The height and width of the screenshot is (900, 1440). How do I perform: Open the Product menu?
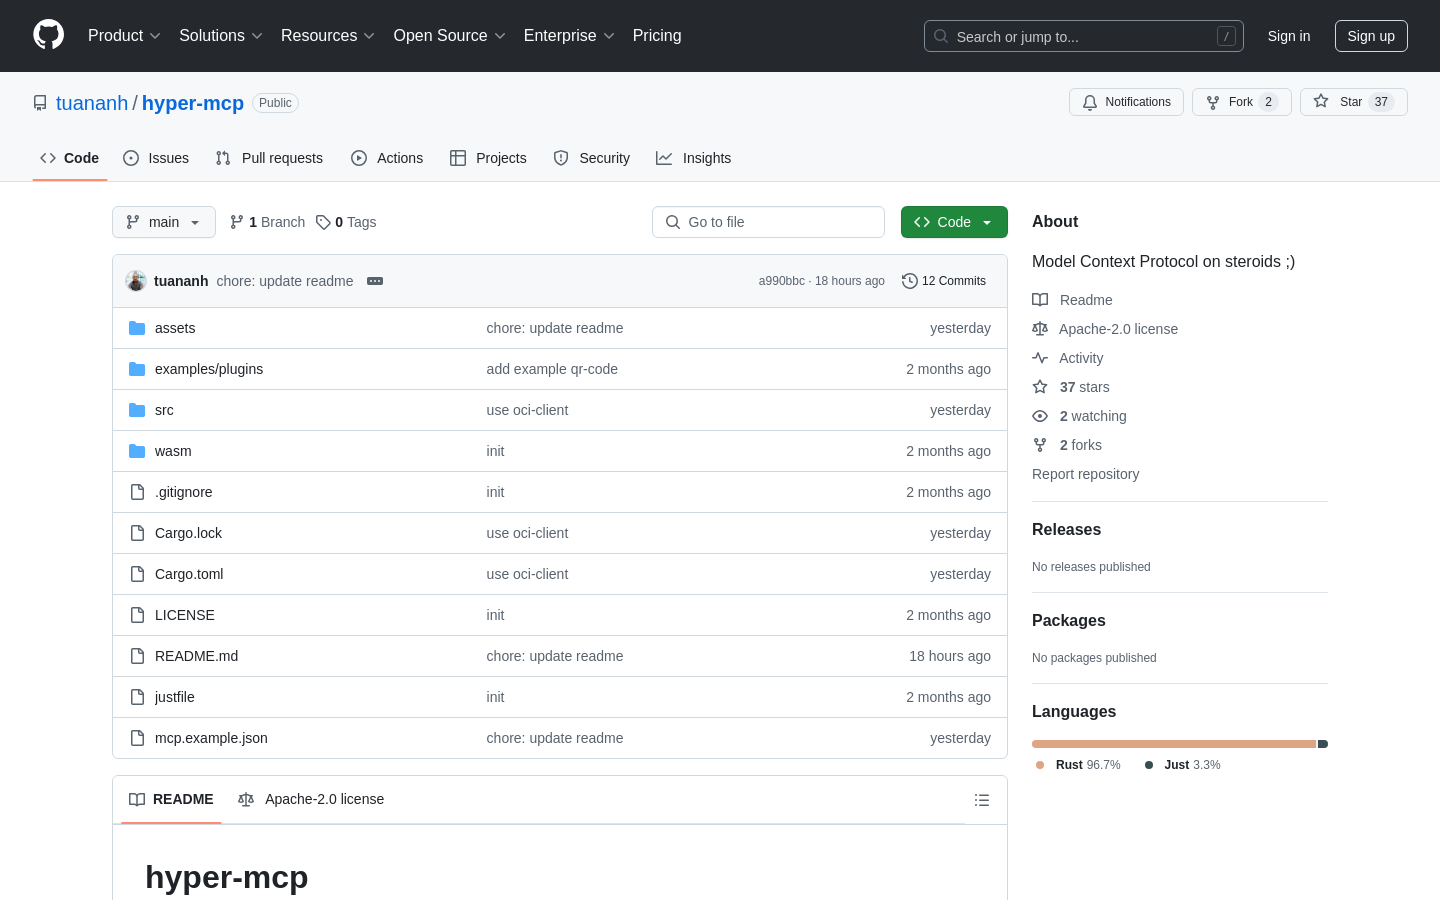tap(124, 36)
